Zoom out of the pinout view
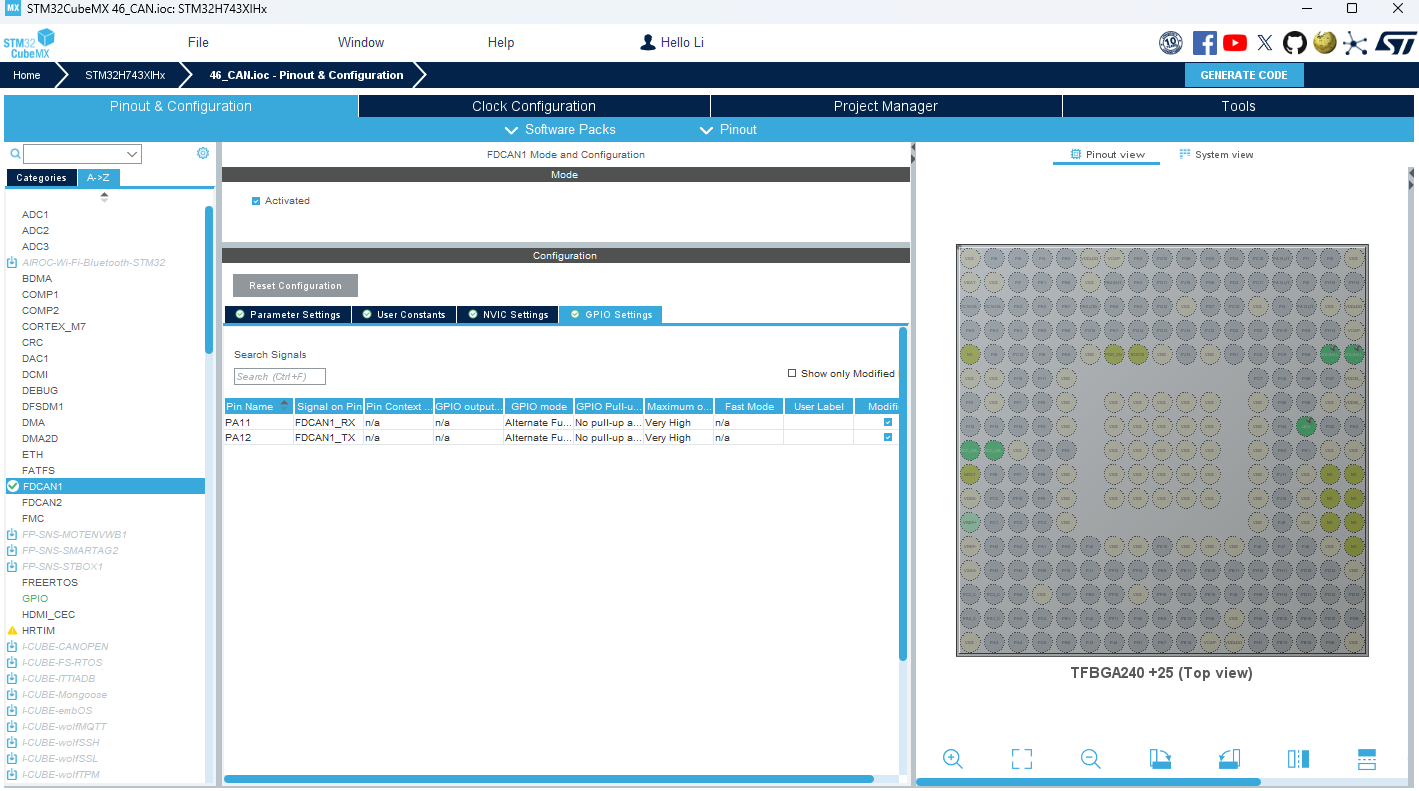1419x791 pixels. click(1090, 759)
